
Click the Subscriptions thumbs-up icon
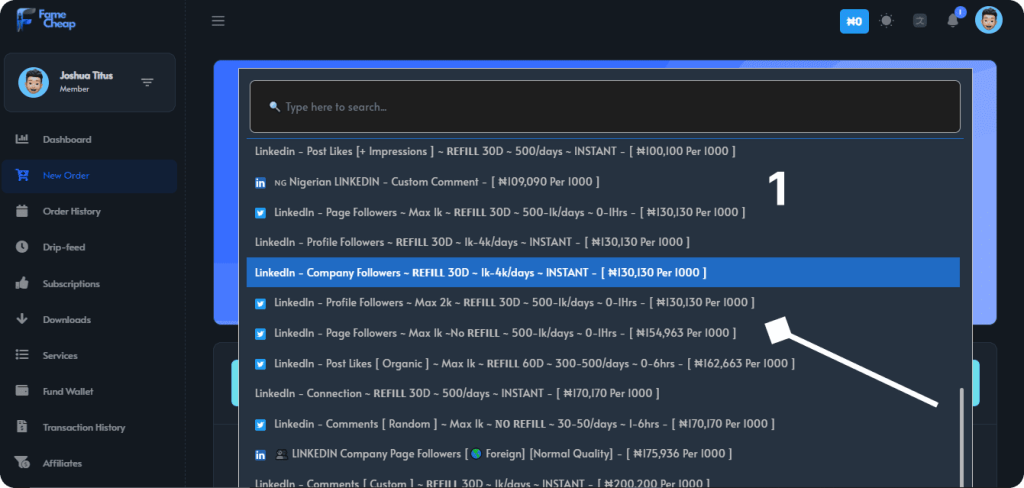(22, 284)
